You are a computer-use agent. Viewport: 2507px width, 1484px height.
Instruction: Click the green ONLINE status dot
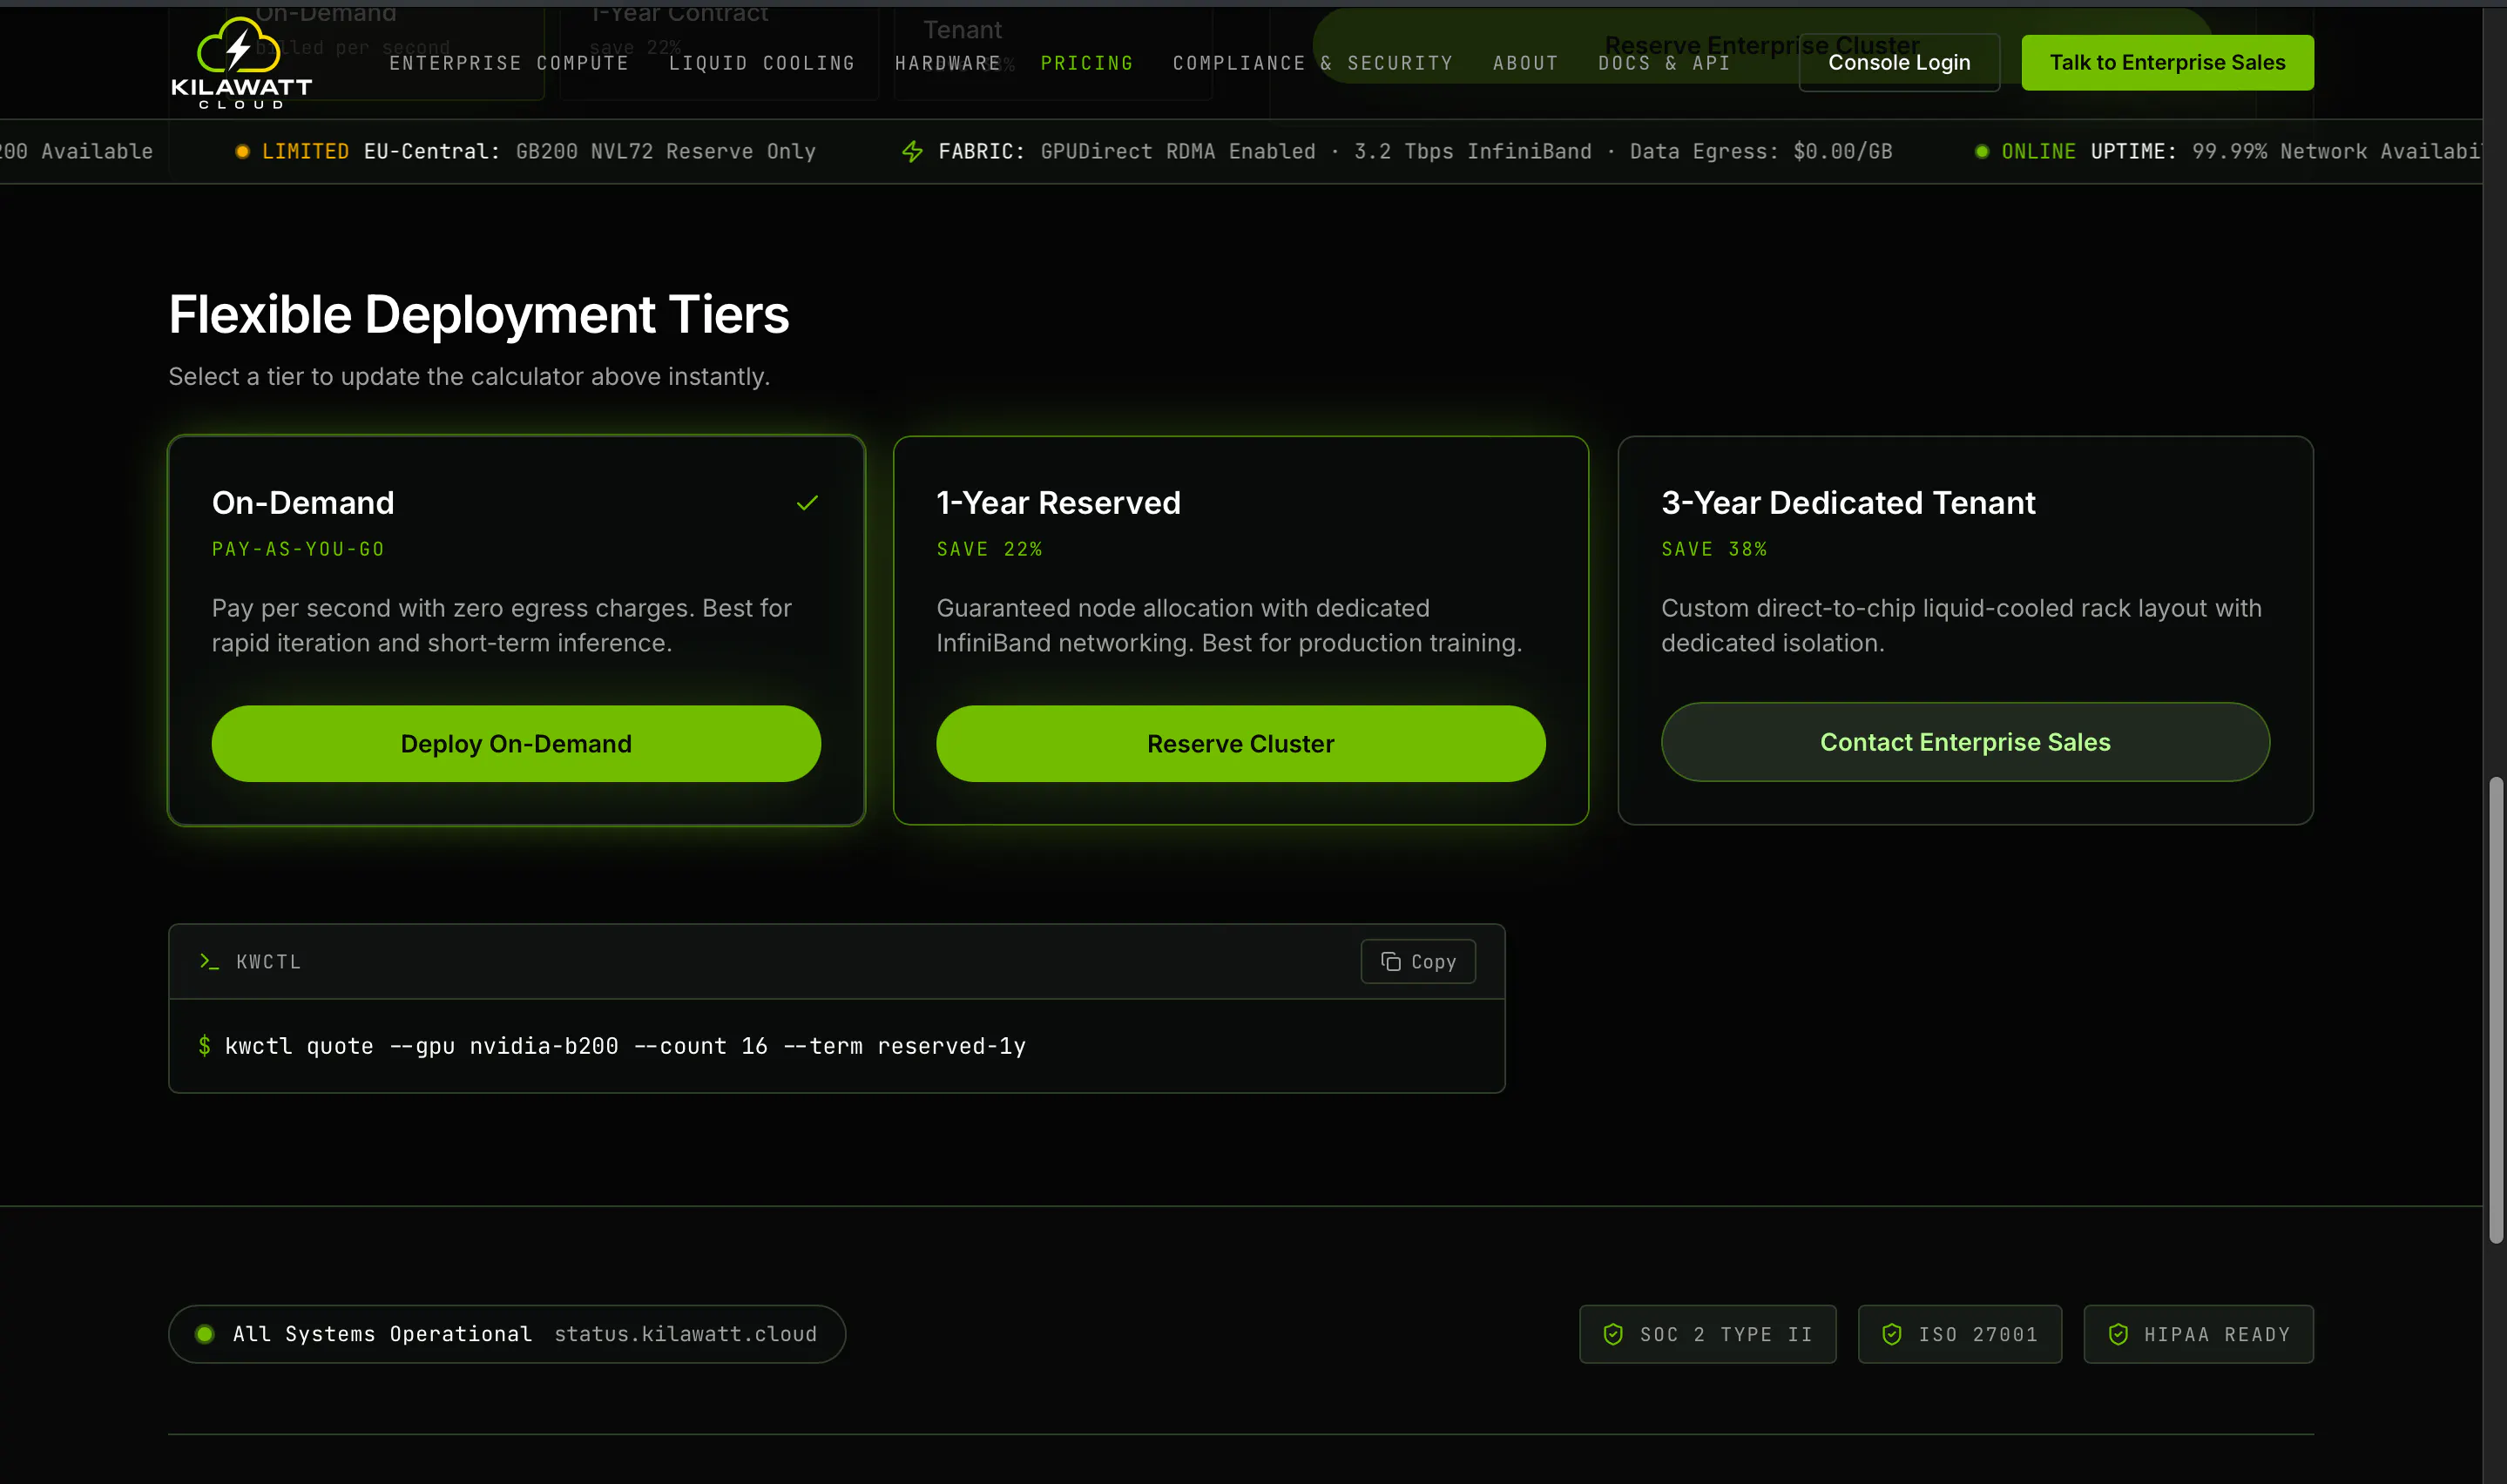click(x=1981, y=151)
